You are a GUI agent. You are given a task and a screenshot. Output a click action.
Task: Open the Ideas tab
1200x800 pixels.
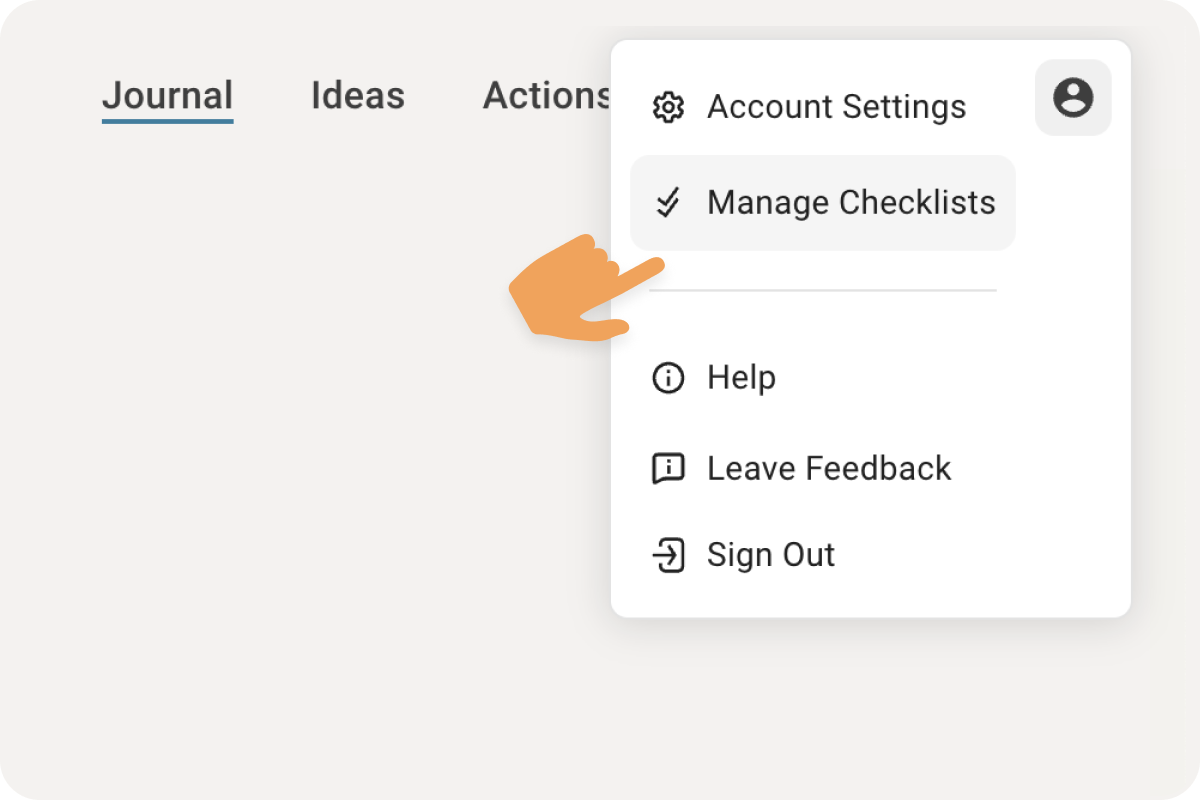click(358, 96)
